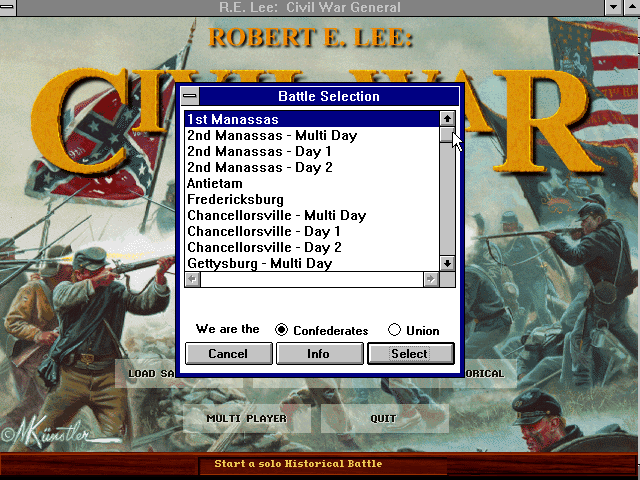Click the MULTI PLAYER menu option

(247, 418)
